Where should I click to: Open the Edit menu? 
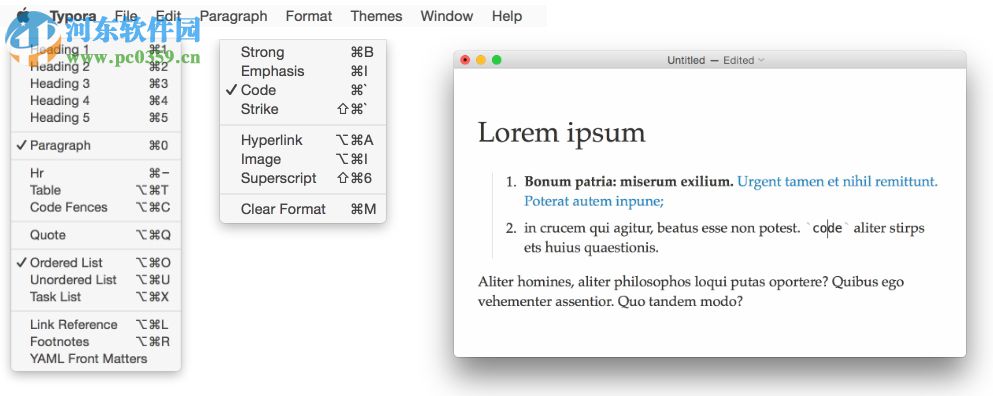click(168, 16)
